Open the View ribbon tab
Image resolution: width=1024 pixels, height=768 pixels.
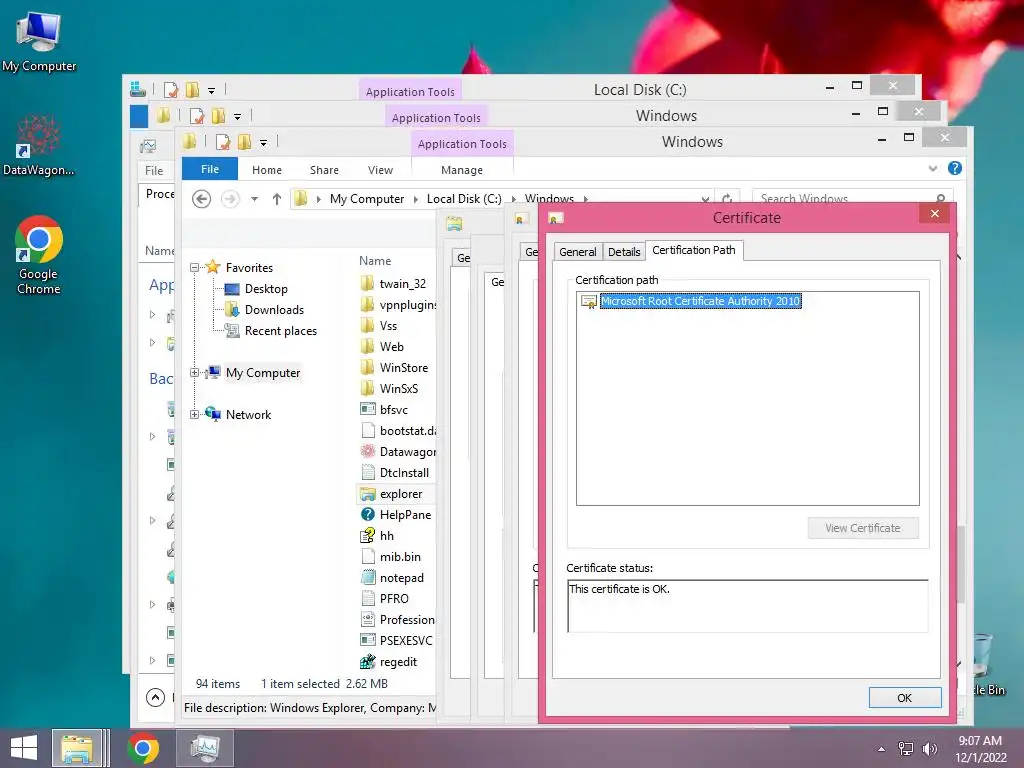380,170
